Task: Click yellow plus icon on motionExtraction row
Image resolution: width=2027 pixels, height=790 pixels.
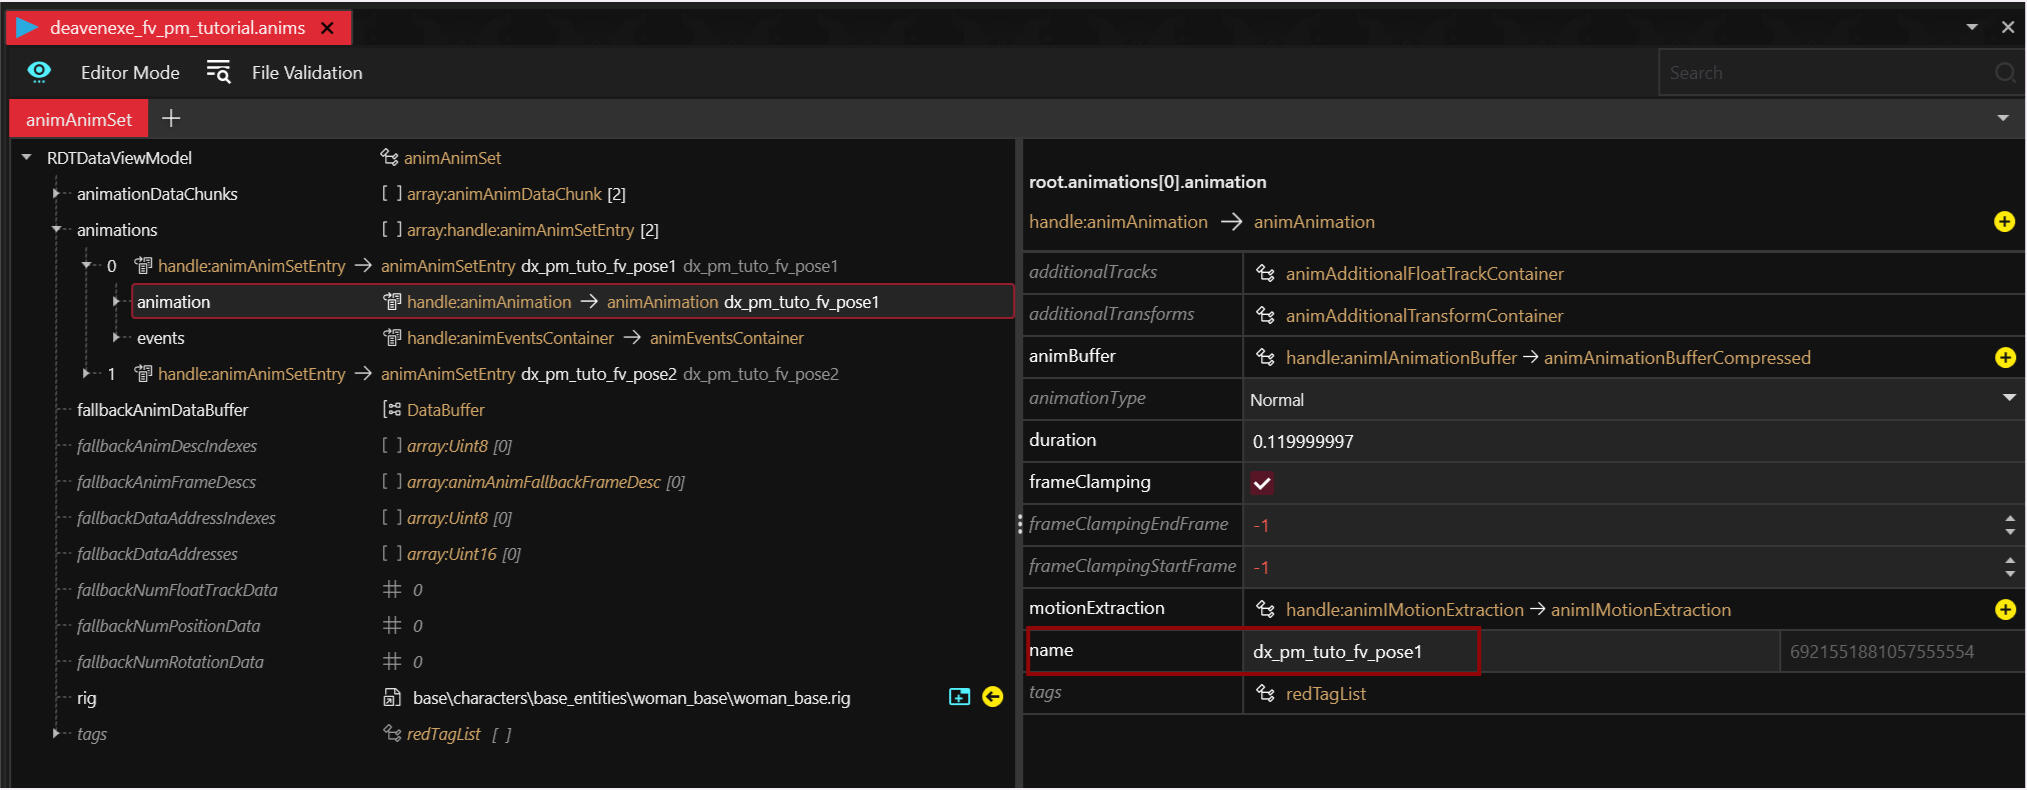Action: click(2005, 610)
